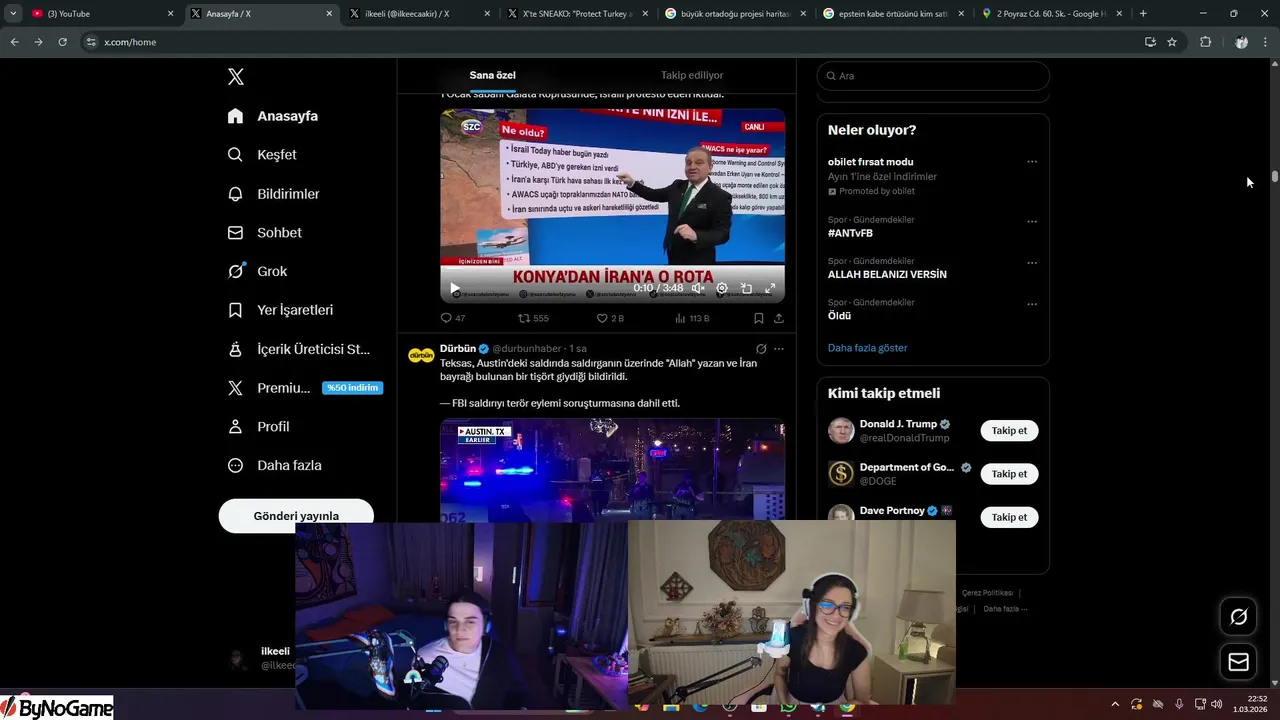Bookmark the video post
The image size is (1280, 720).
pos(758,318)
